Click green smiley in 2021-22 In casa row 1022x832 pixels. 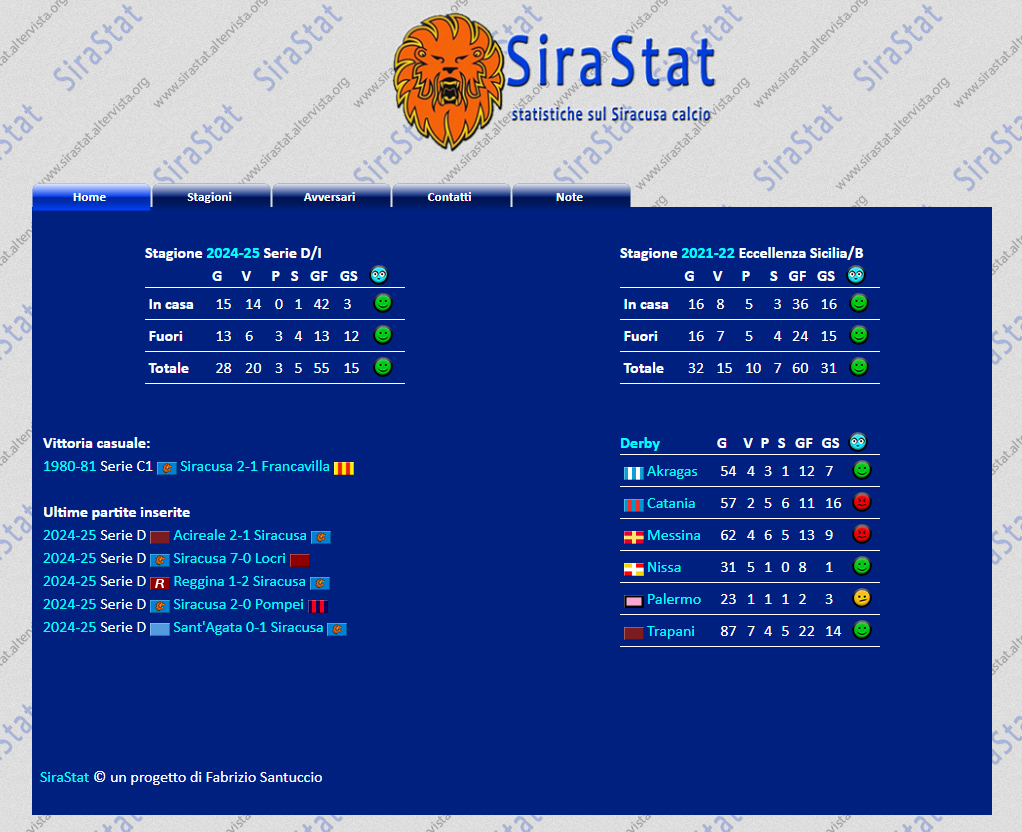[859, 303]
